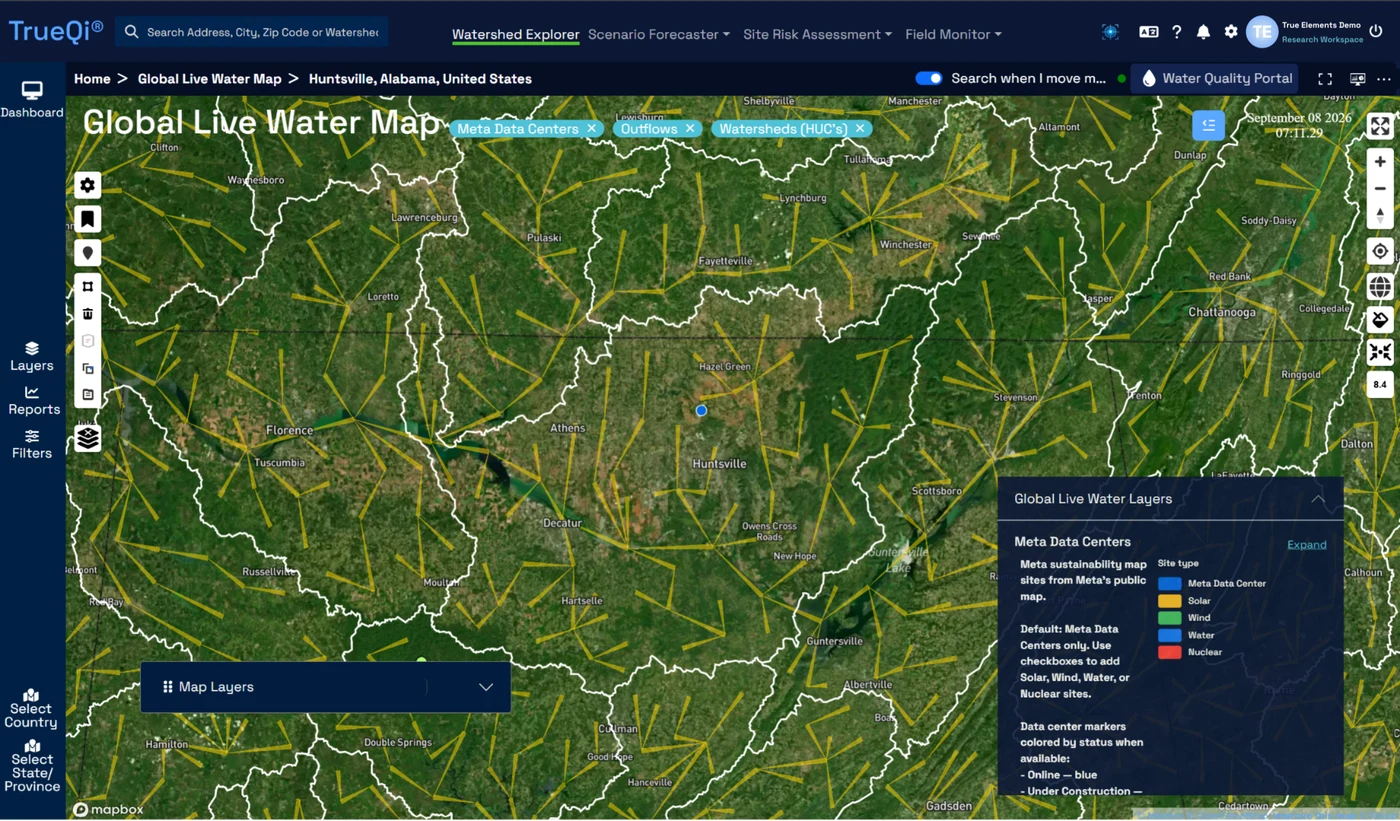
Task: Open the Global Live Water Map breadcrumb
Action: (x=210, y=79)
